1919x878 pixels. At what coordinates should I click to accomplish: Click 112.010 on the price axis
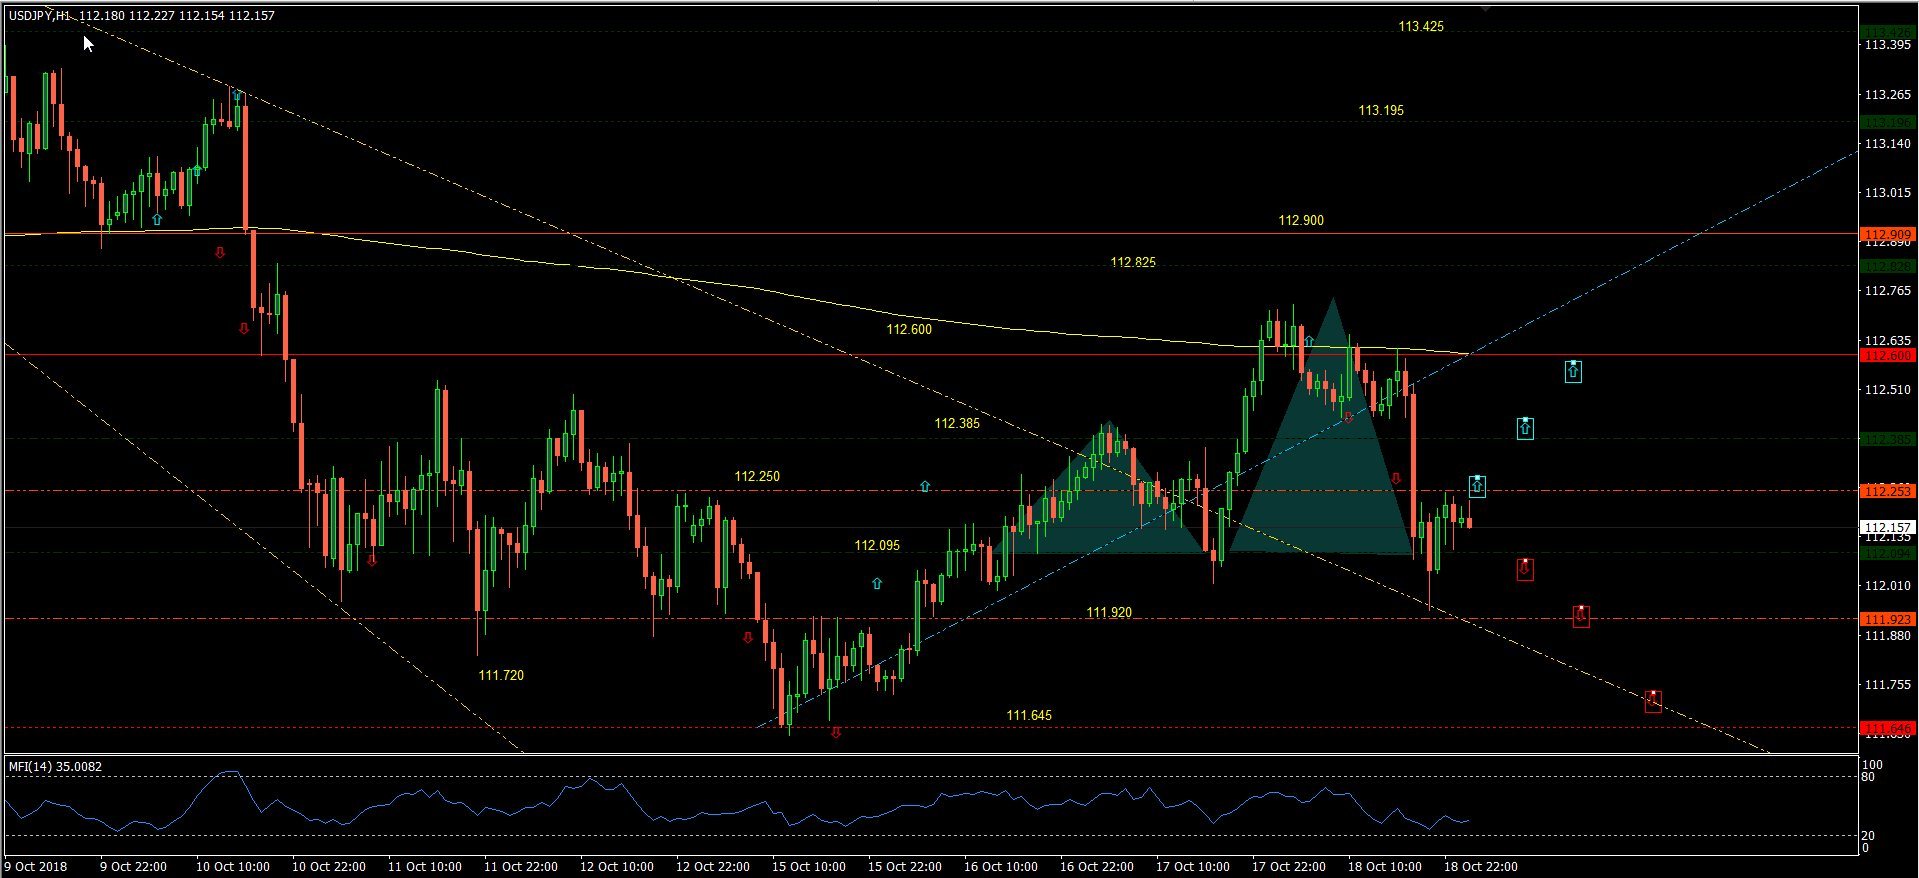[x=1887, y=586]
